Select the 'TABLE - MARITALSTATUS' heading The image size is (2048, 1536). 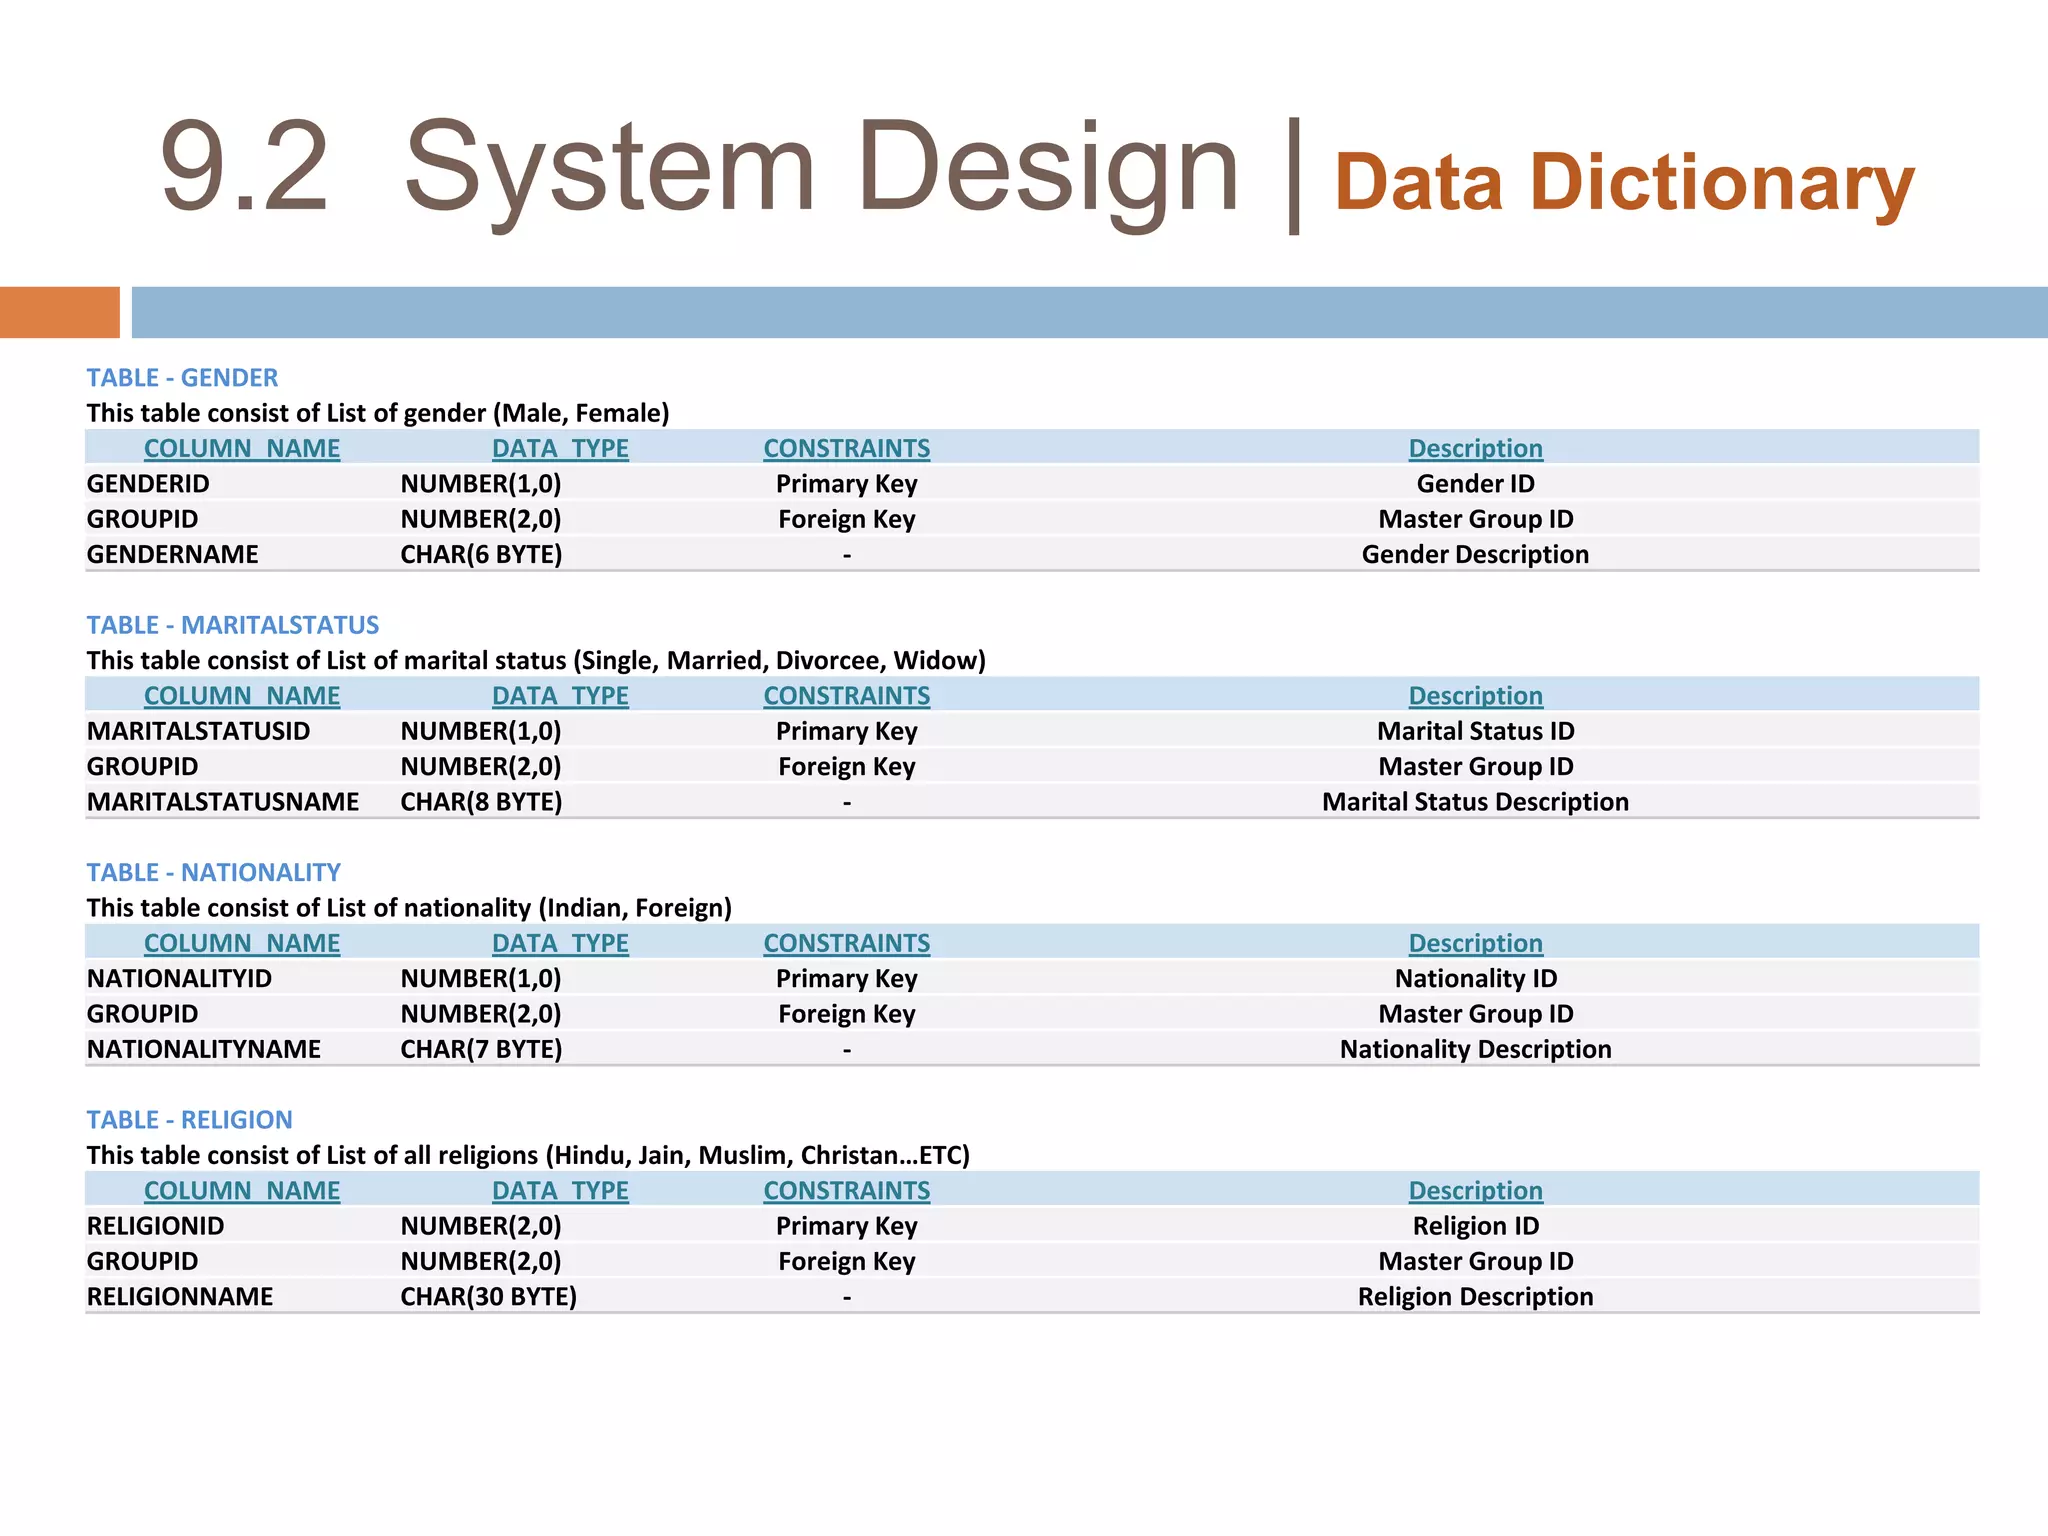pos(232,625)
